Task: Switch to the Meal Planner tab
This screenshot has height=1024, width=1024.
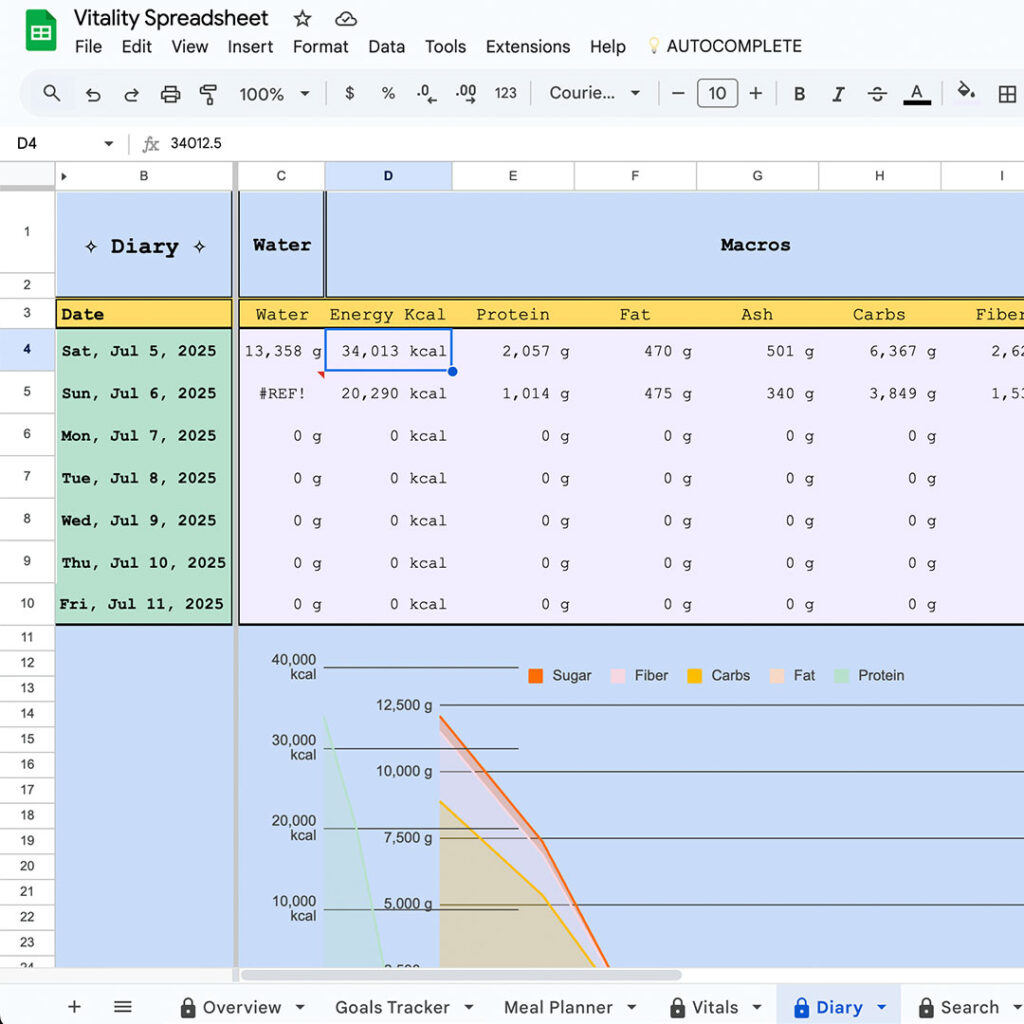Action: pos(558,1007)
